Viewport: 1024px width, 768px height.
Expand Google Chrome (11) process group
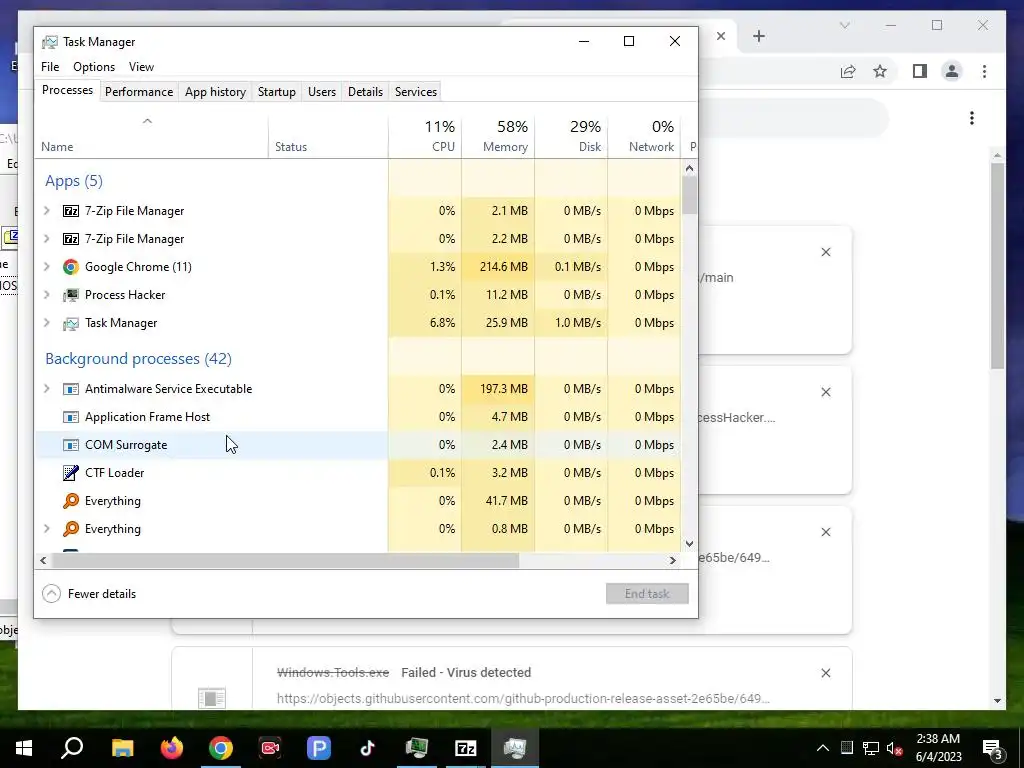click(x=46, y=266)
